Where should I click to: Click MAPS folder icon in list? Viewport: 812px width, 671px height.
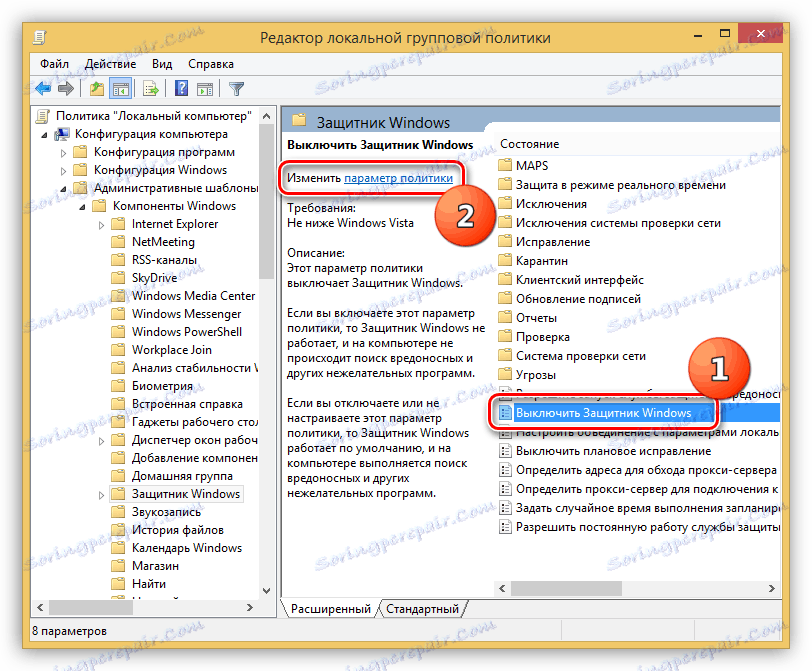click(x=504, y=166)
